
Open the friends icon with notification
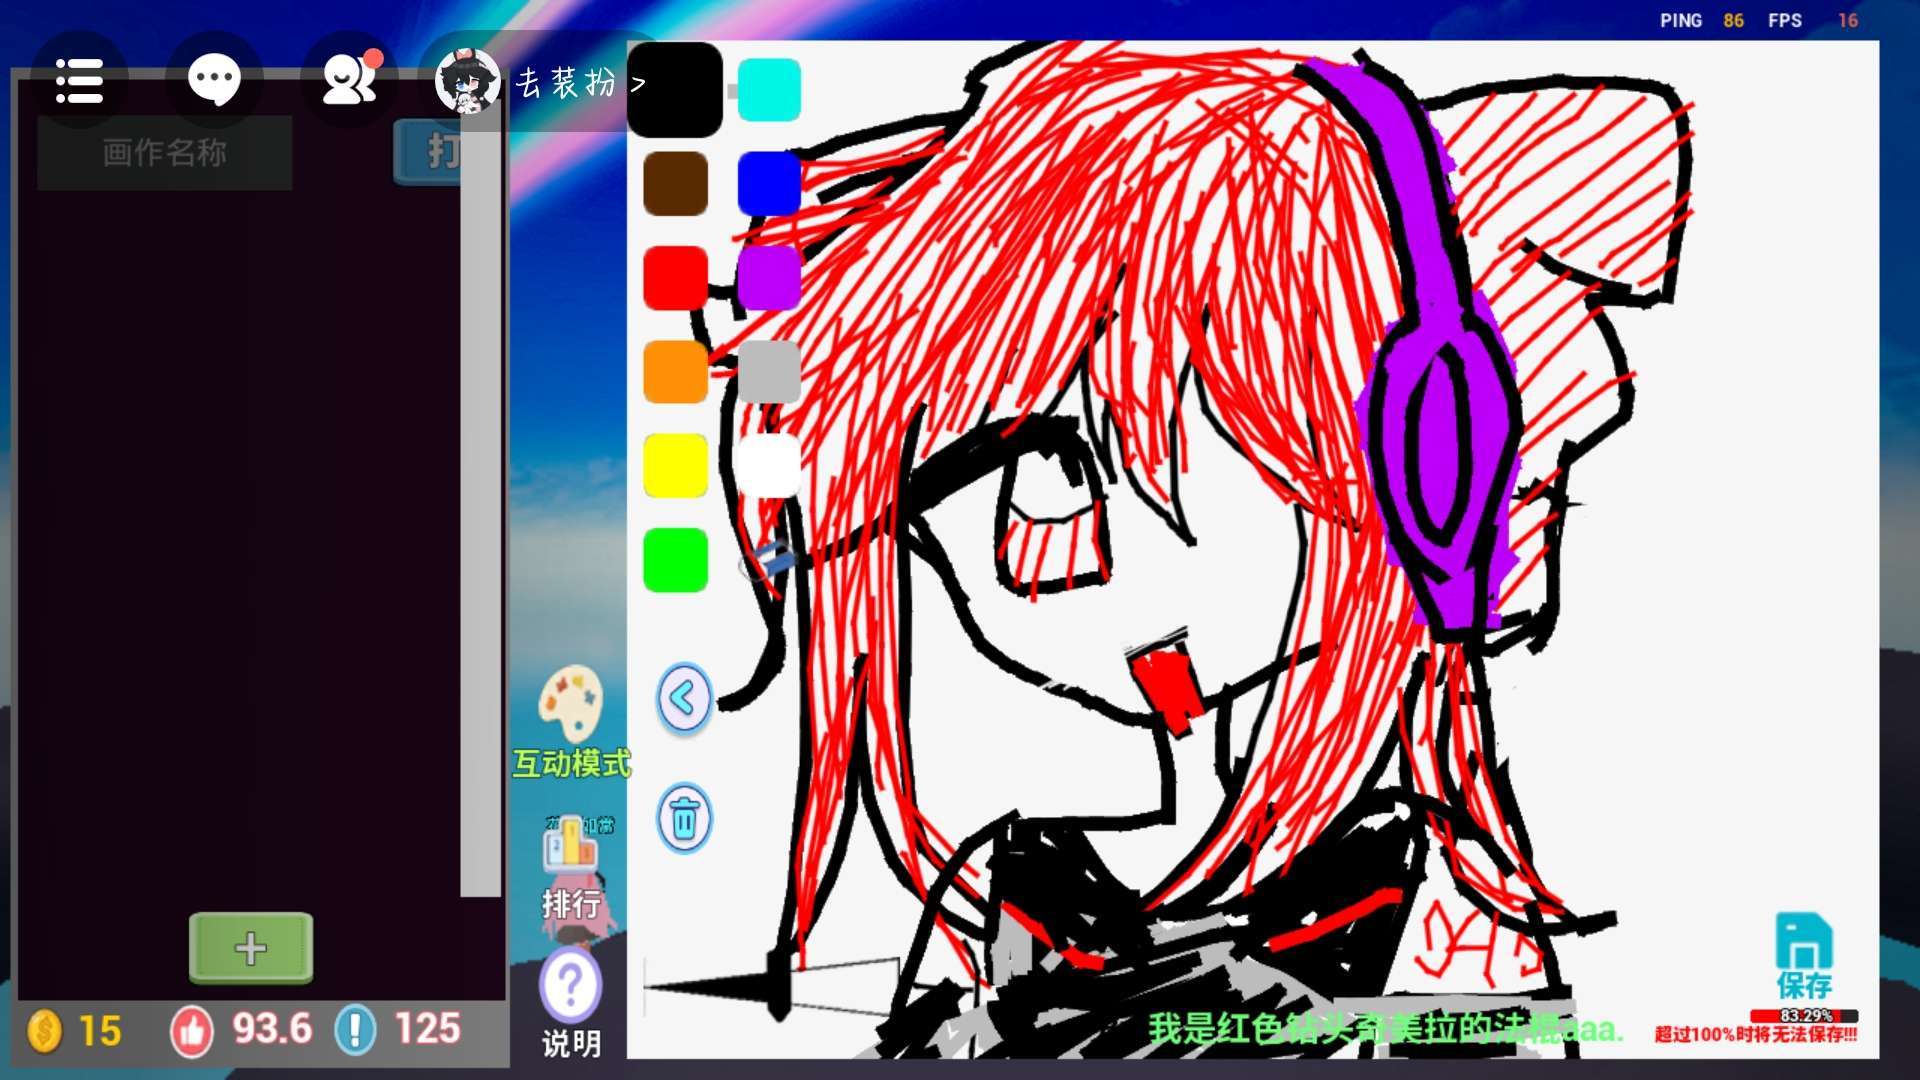tap(348, 81)
